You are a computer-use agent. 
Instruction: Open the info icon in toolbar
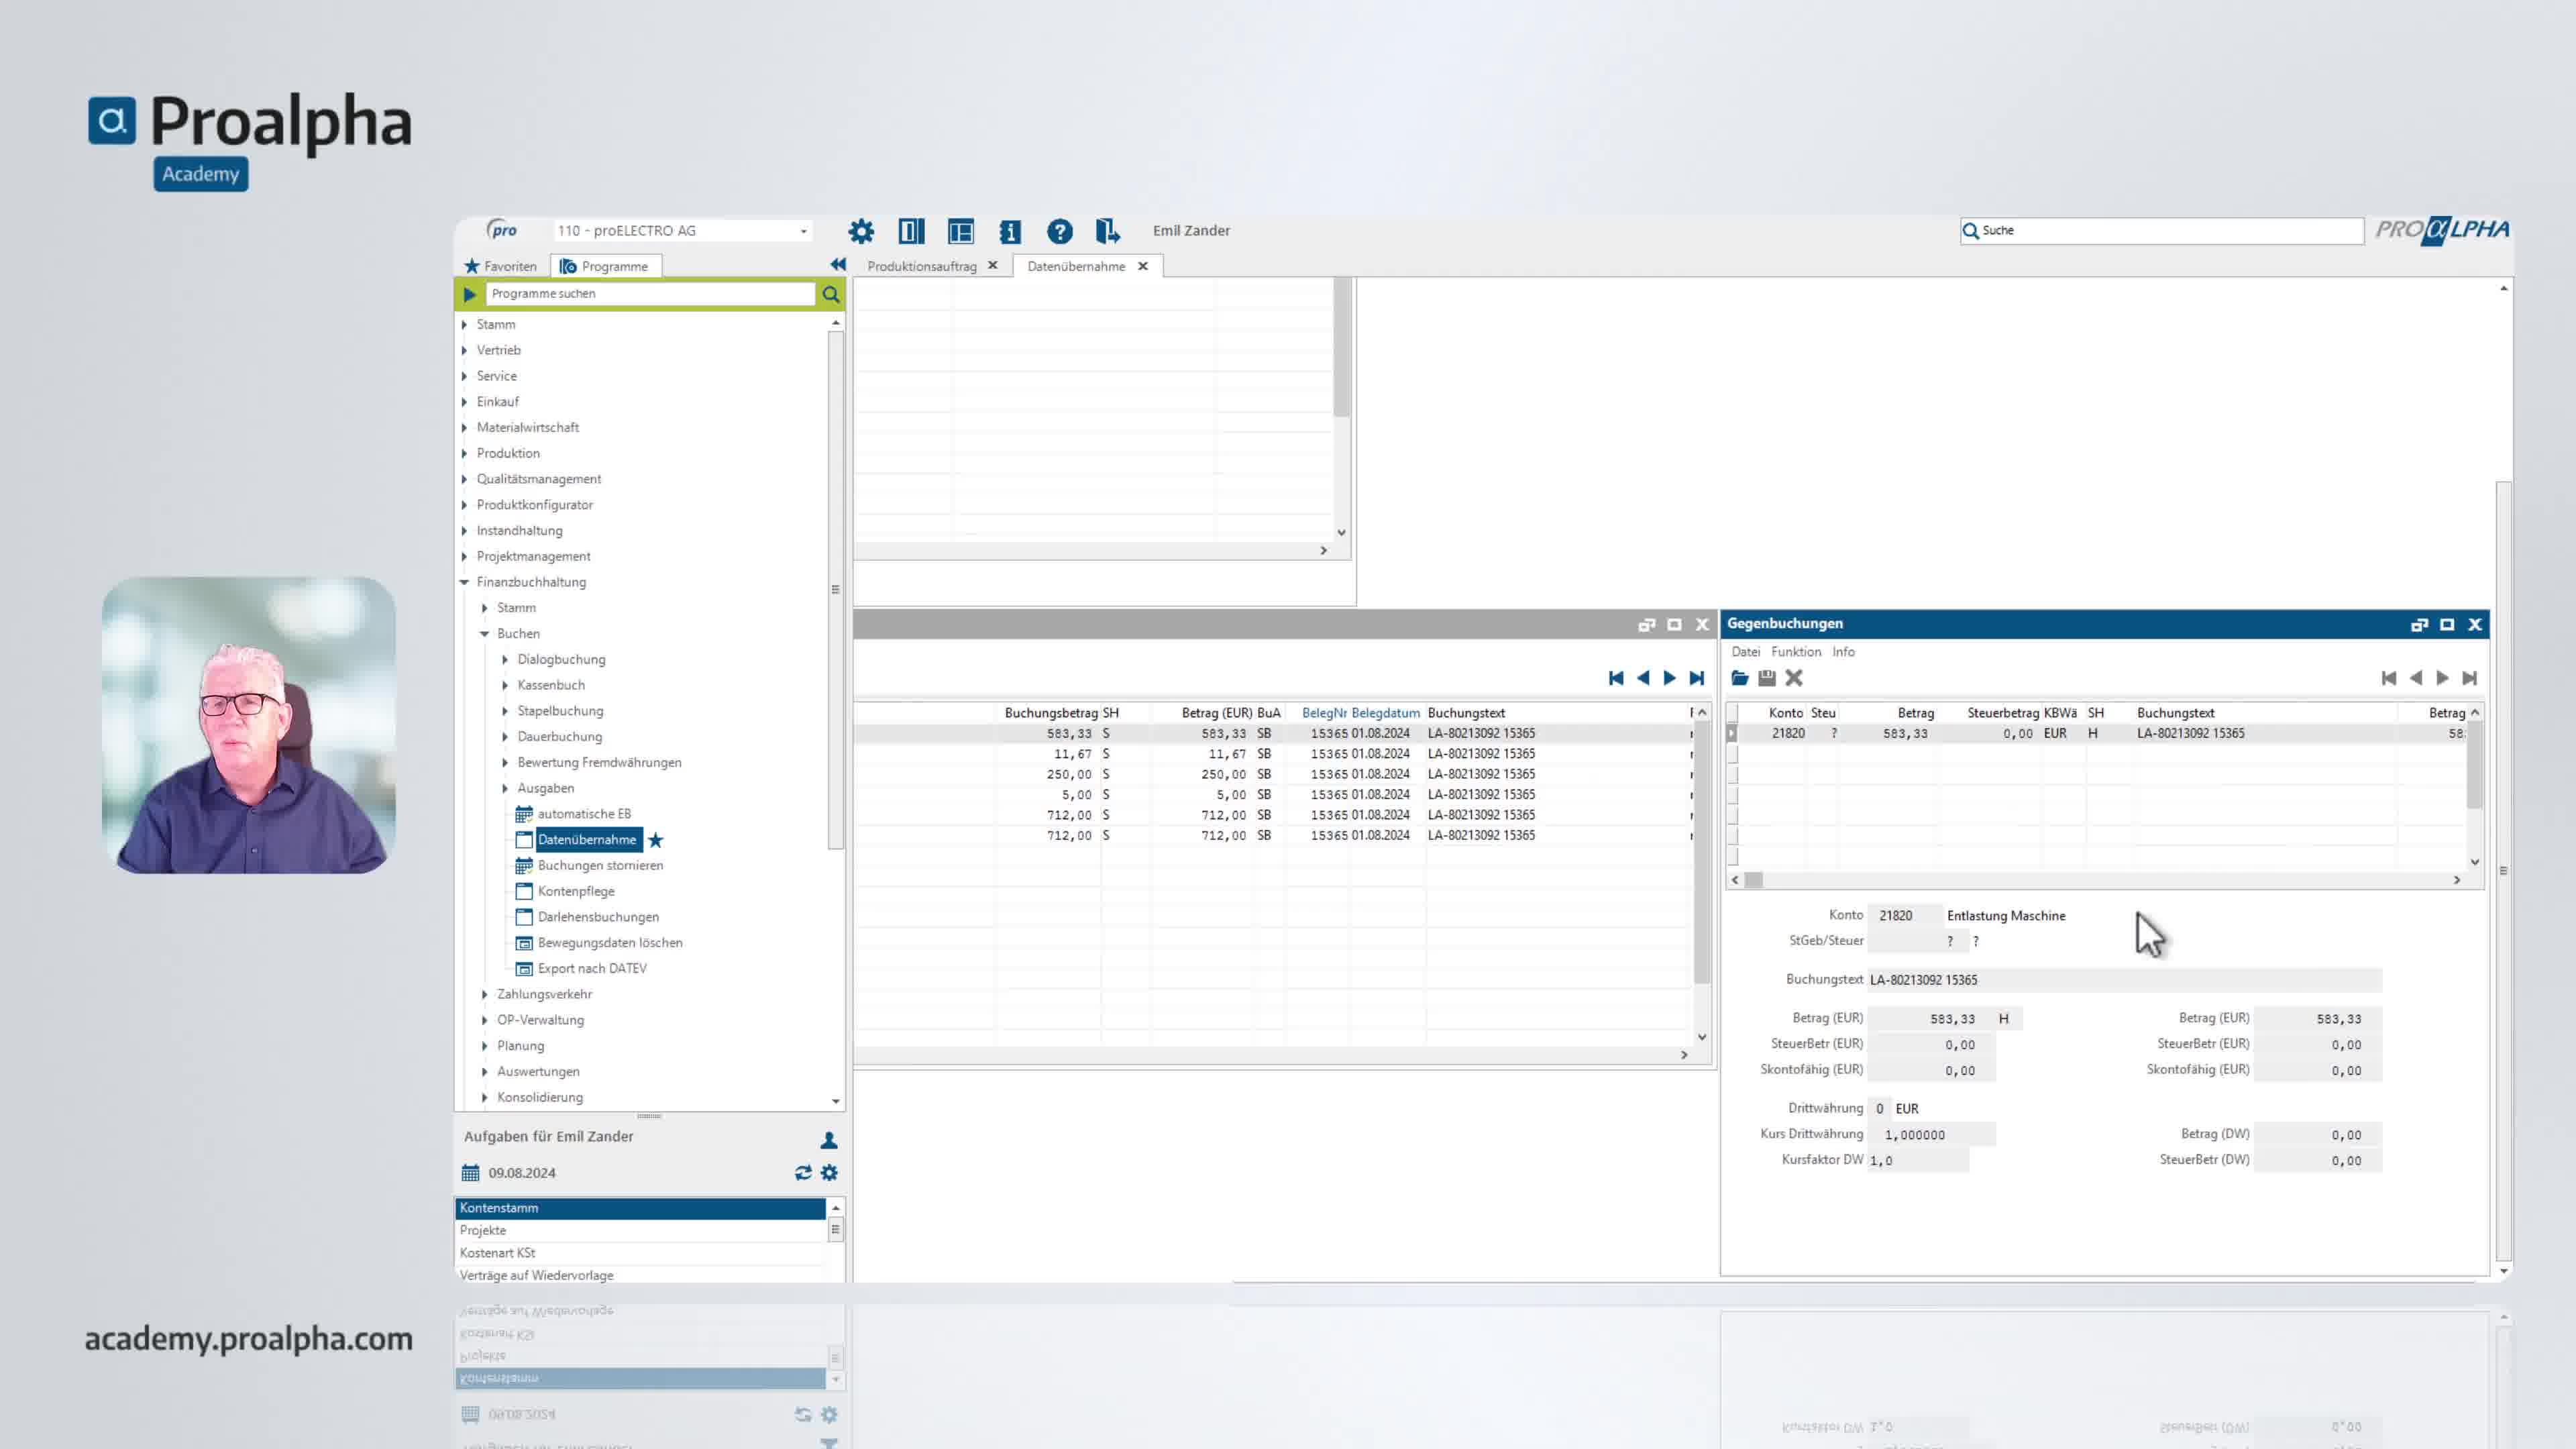(1010, 231)
